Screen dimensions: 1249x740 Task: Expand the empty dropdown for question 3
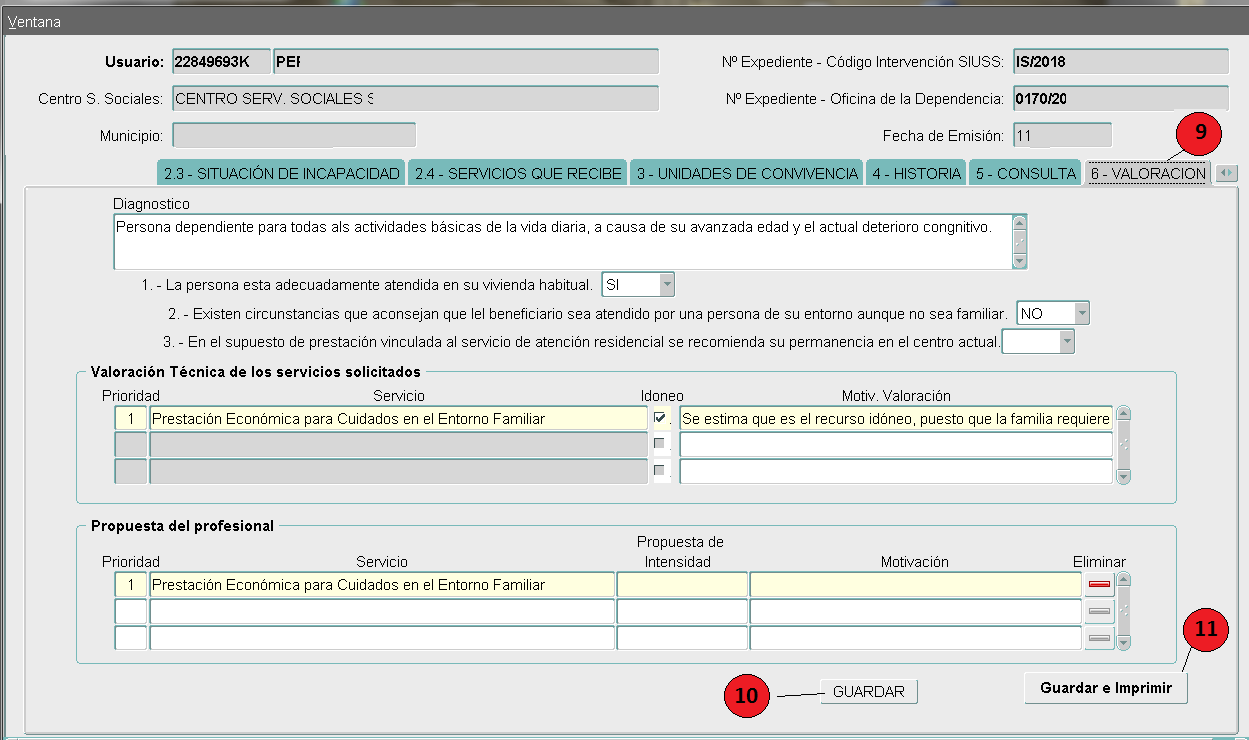[1067, 343]
